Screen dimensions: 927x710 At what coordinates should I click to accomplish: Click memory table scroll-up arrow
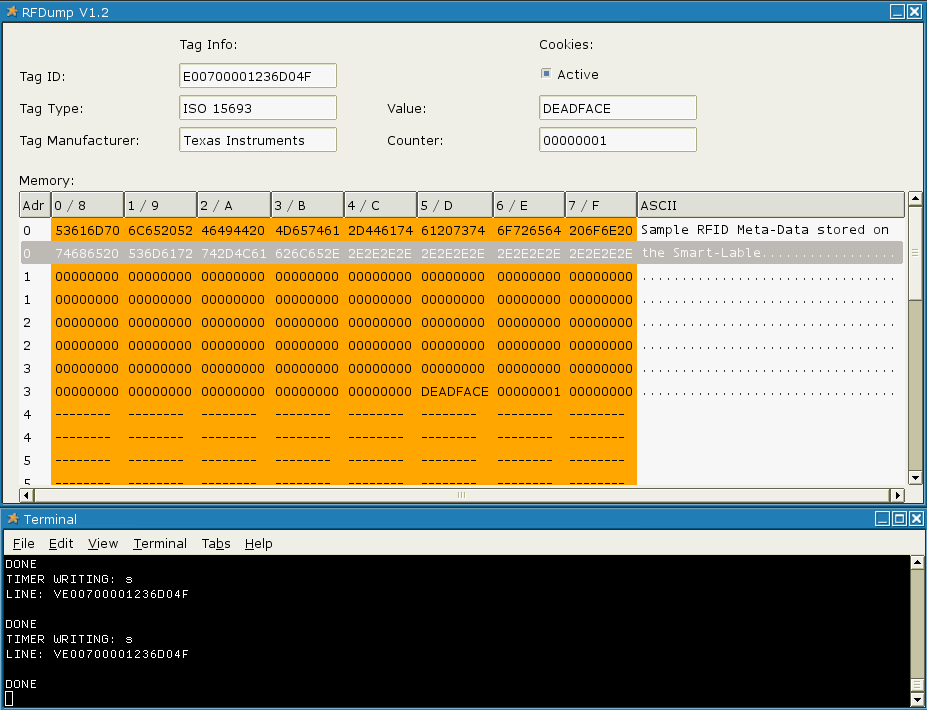coord(915,199)
